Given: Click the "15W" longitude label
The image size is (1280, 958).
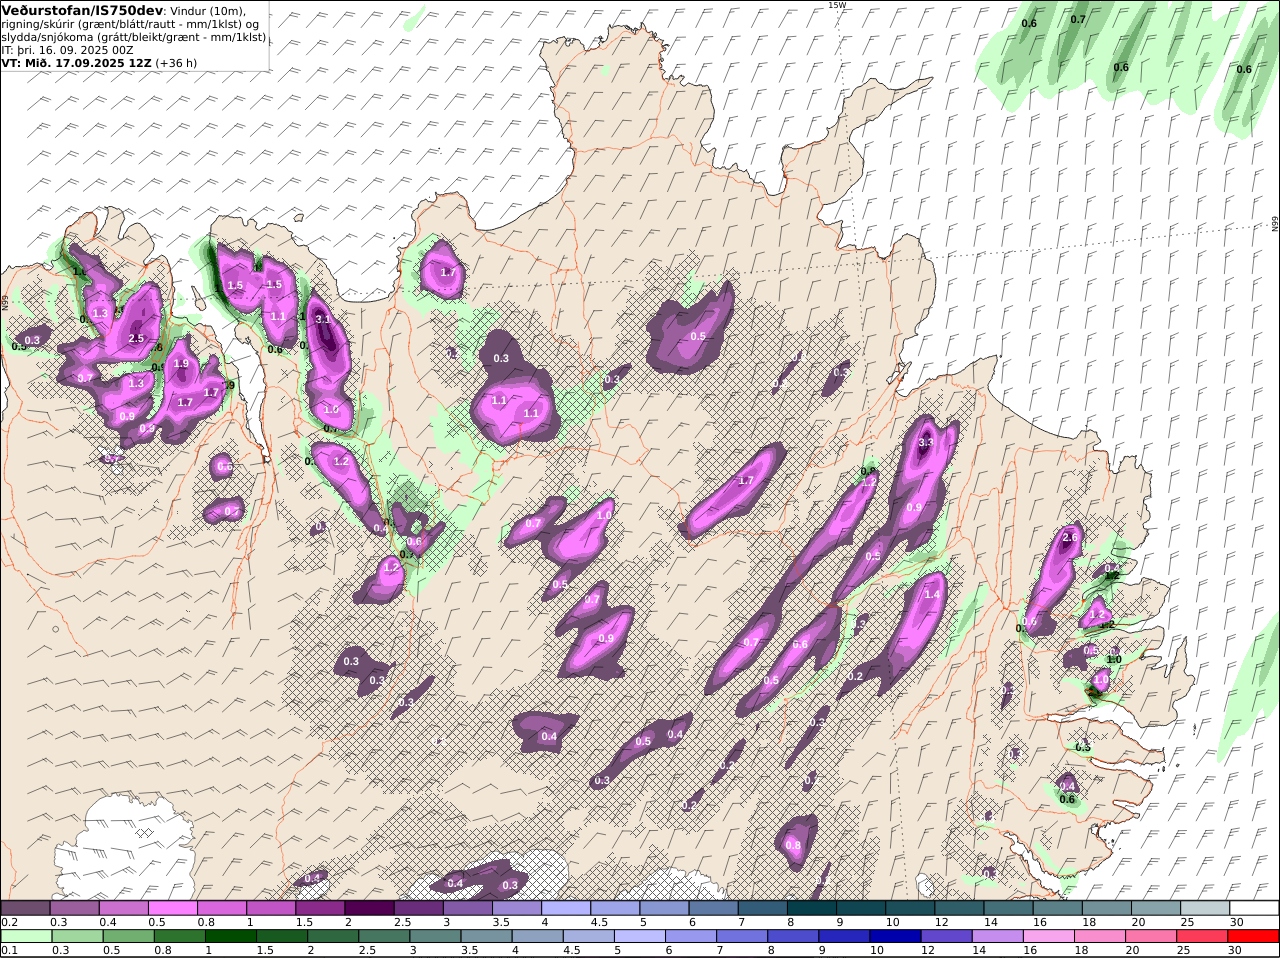Looking at the screenshot, I should (x=837, y=5).
